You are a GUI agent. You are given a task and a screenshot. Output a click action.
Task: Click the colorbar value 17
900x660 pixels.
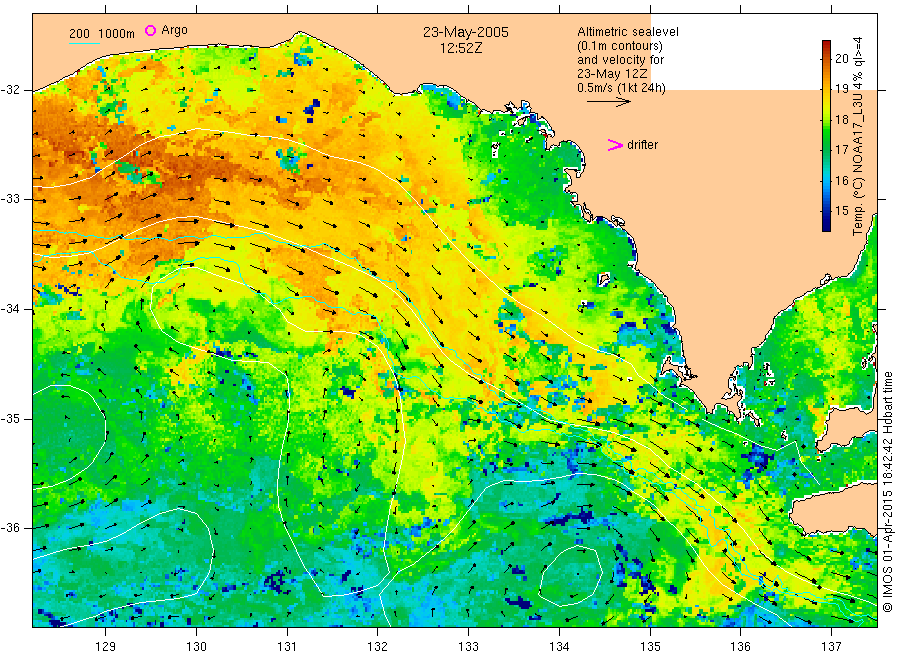click(x=841, y=150)
